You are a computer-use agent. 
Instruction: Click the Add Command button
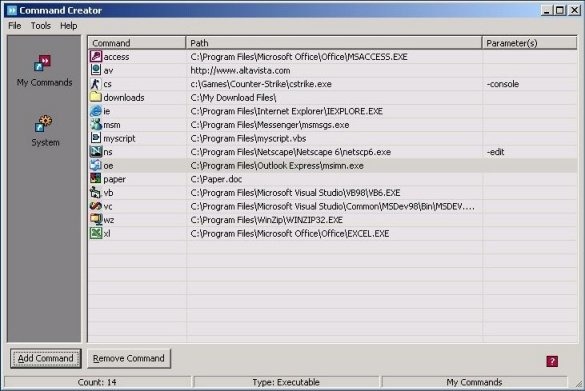[x=46, y=359]
